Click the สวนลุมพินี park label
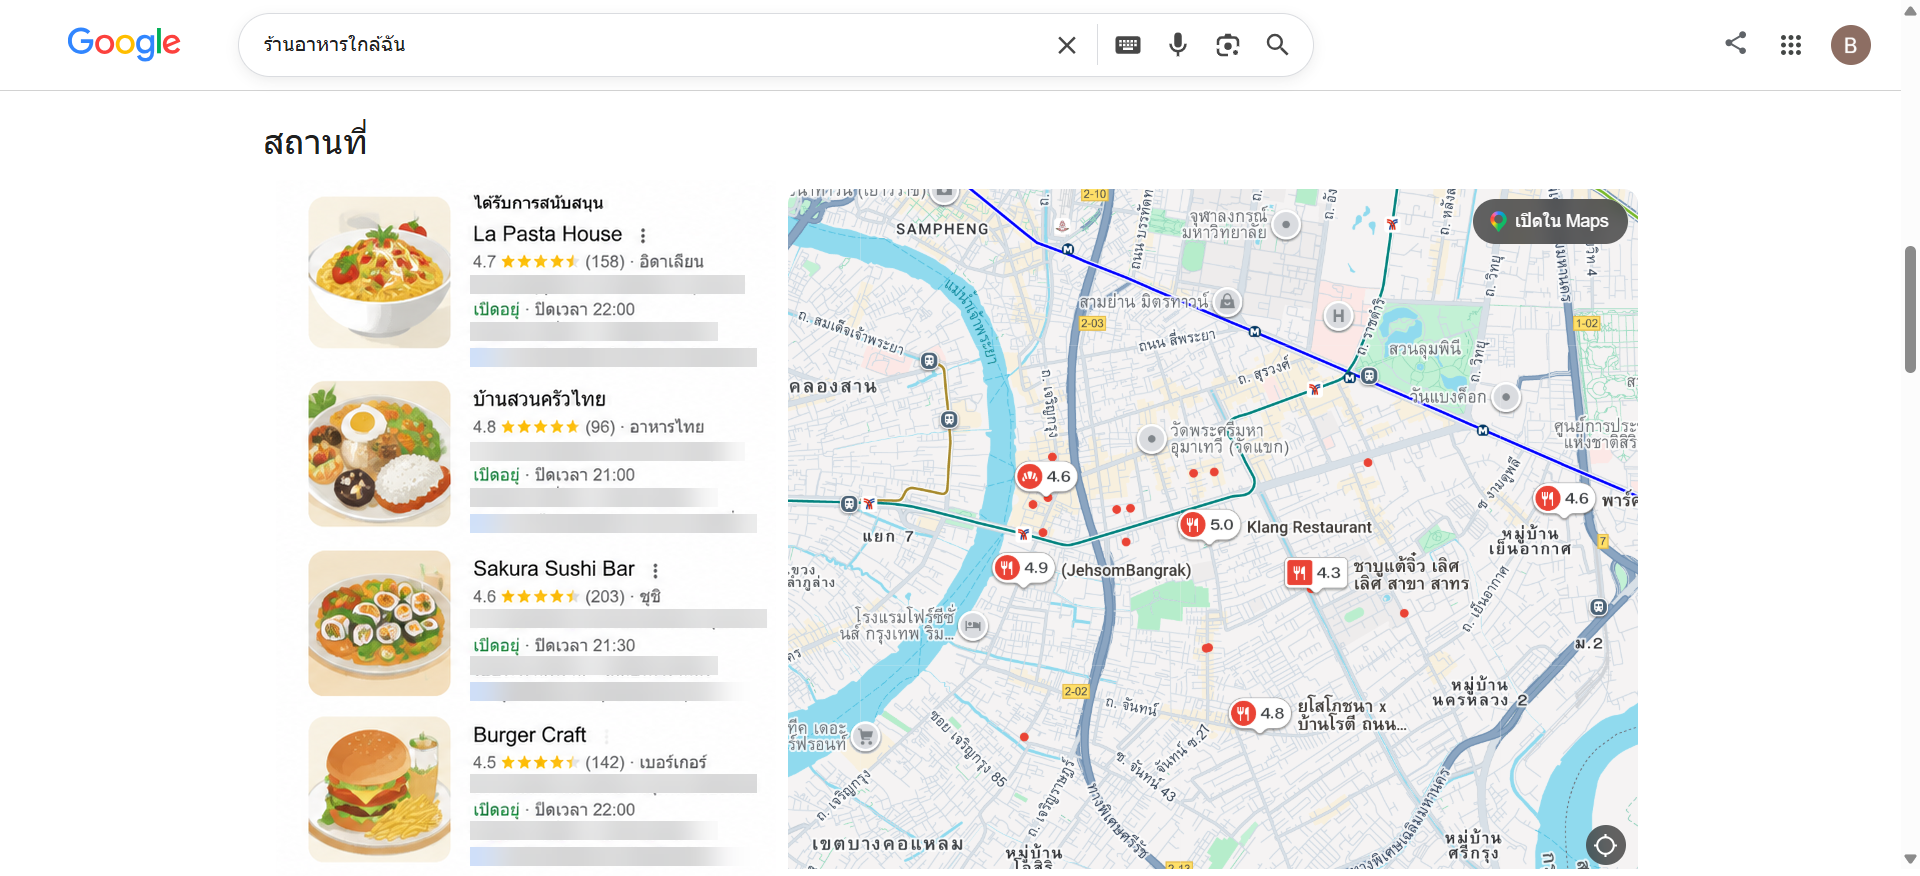The image size is (1920, 876). click(x=1424, y=349)
